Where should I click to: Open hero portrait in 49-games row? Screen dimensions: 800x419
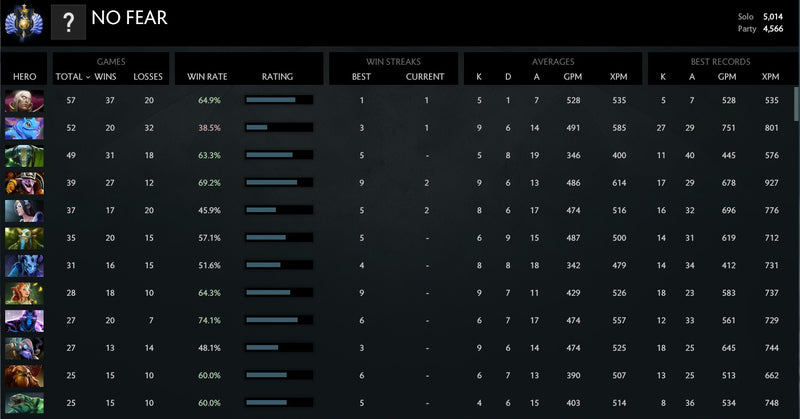23,155
